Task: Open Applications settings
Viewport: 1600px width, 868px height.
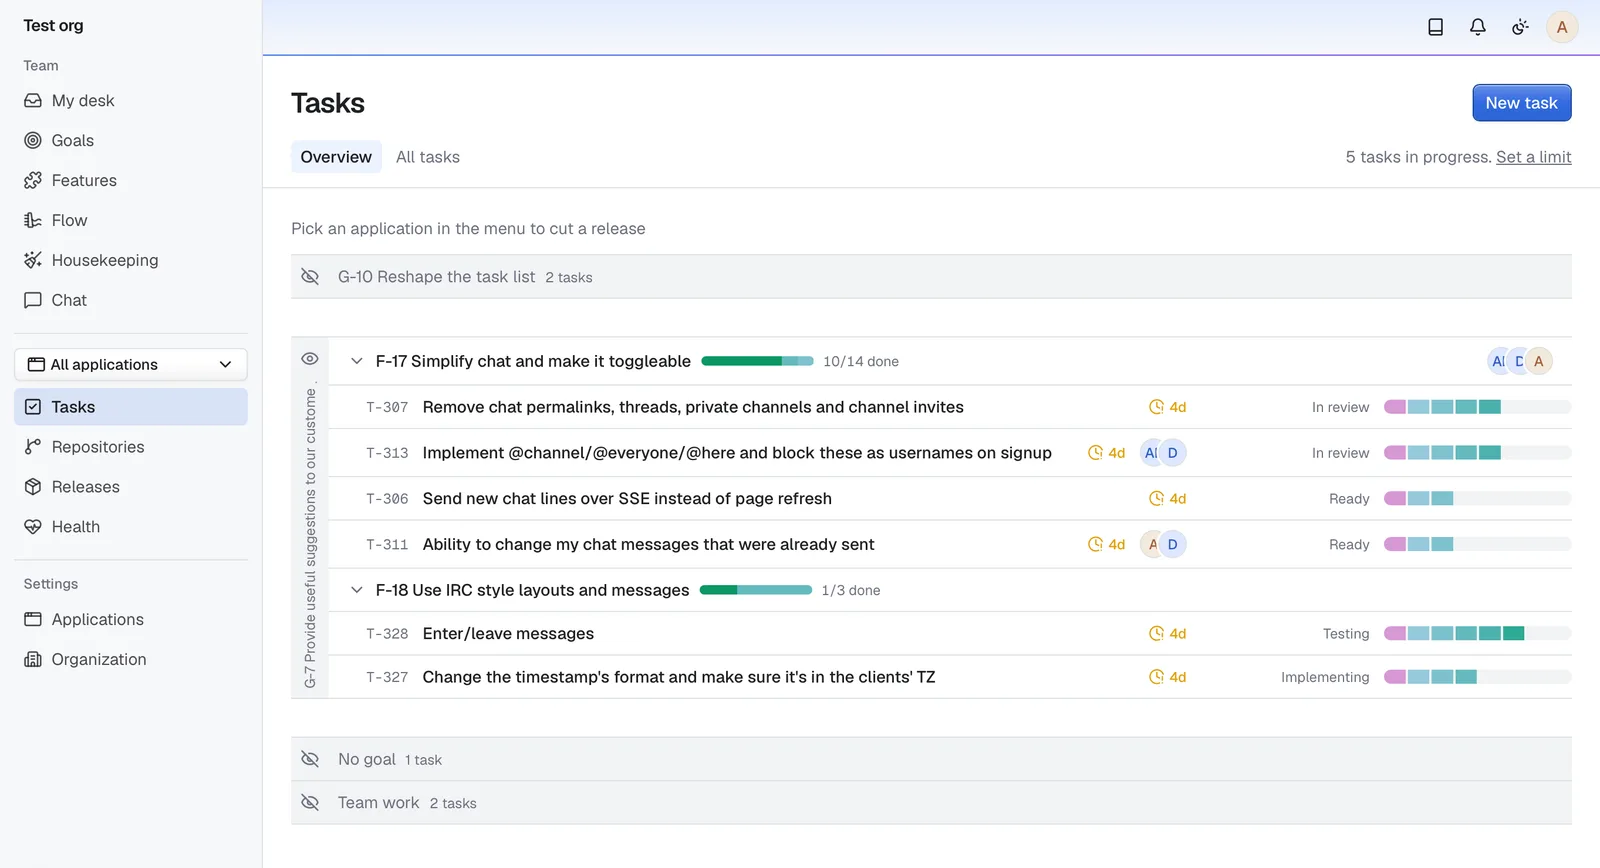Action: point(131,620)
